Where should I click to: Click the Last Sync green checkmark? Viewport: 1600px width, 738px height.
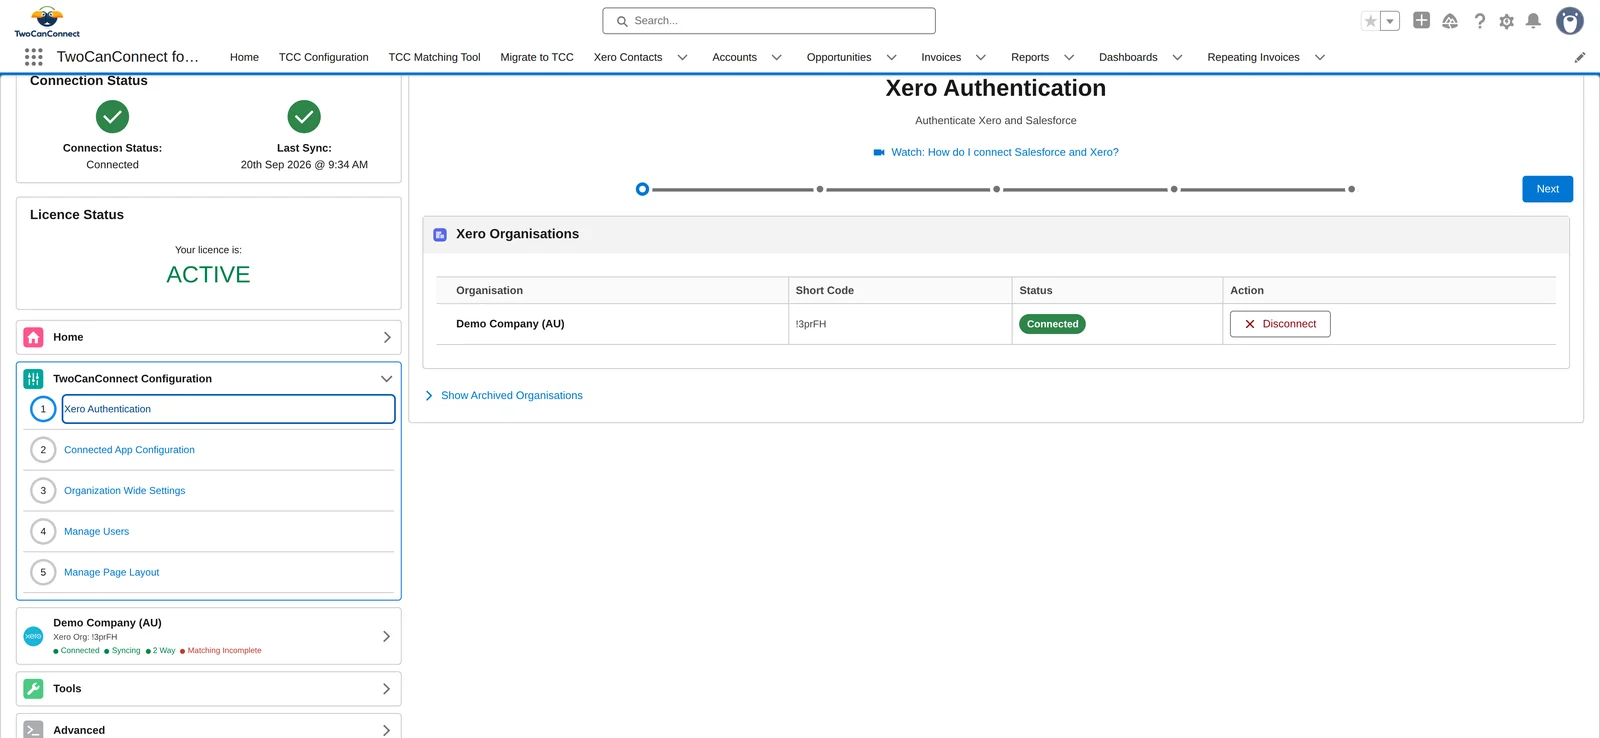click(x=304, y=117)
